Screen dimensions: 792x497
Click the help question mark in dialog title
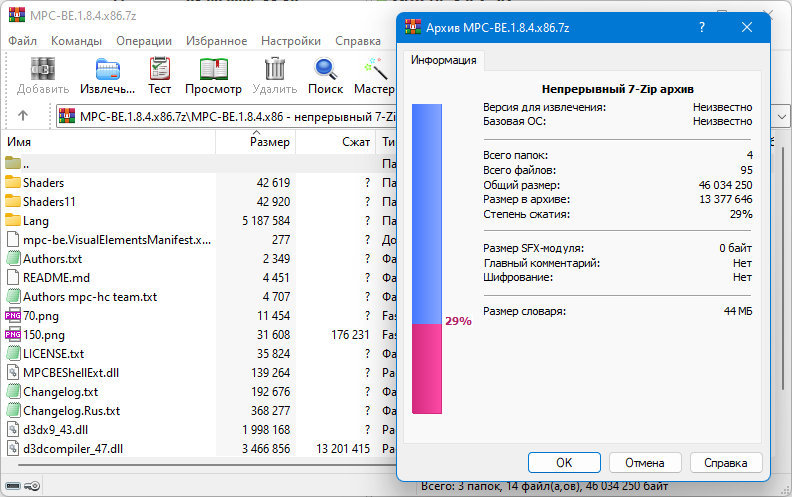pyautogui.click(x=702, y=27)
